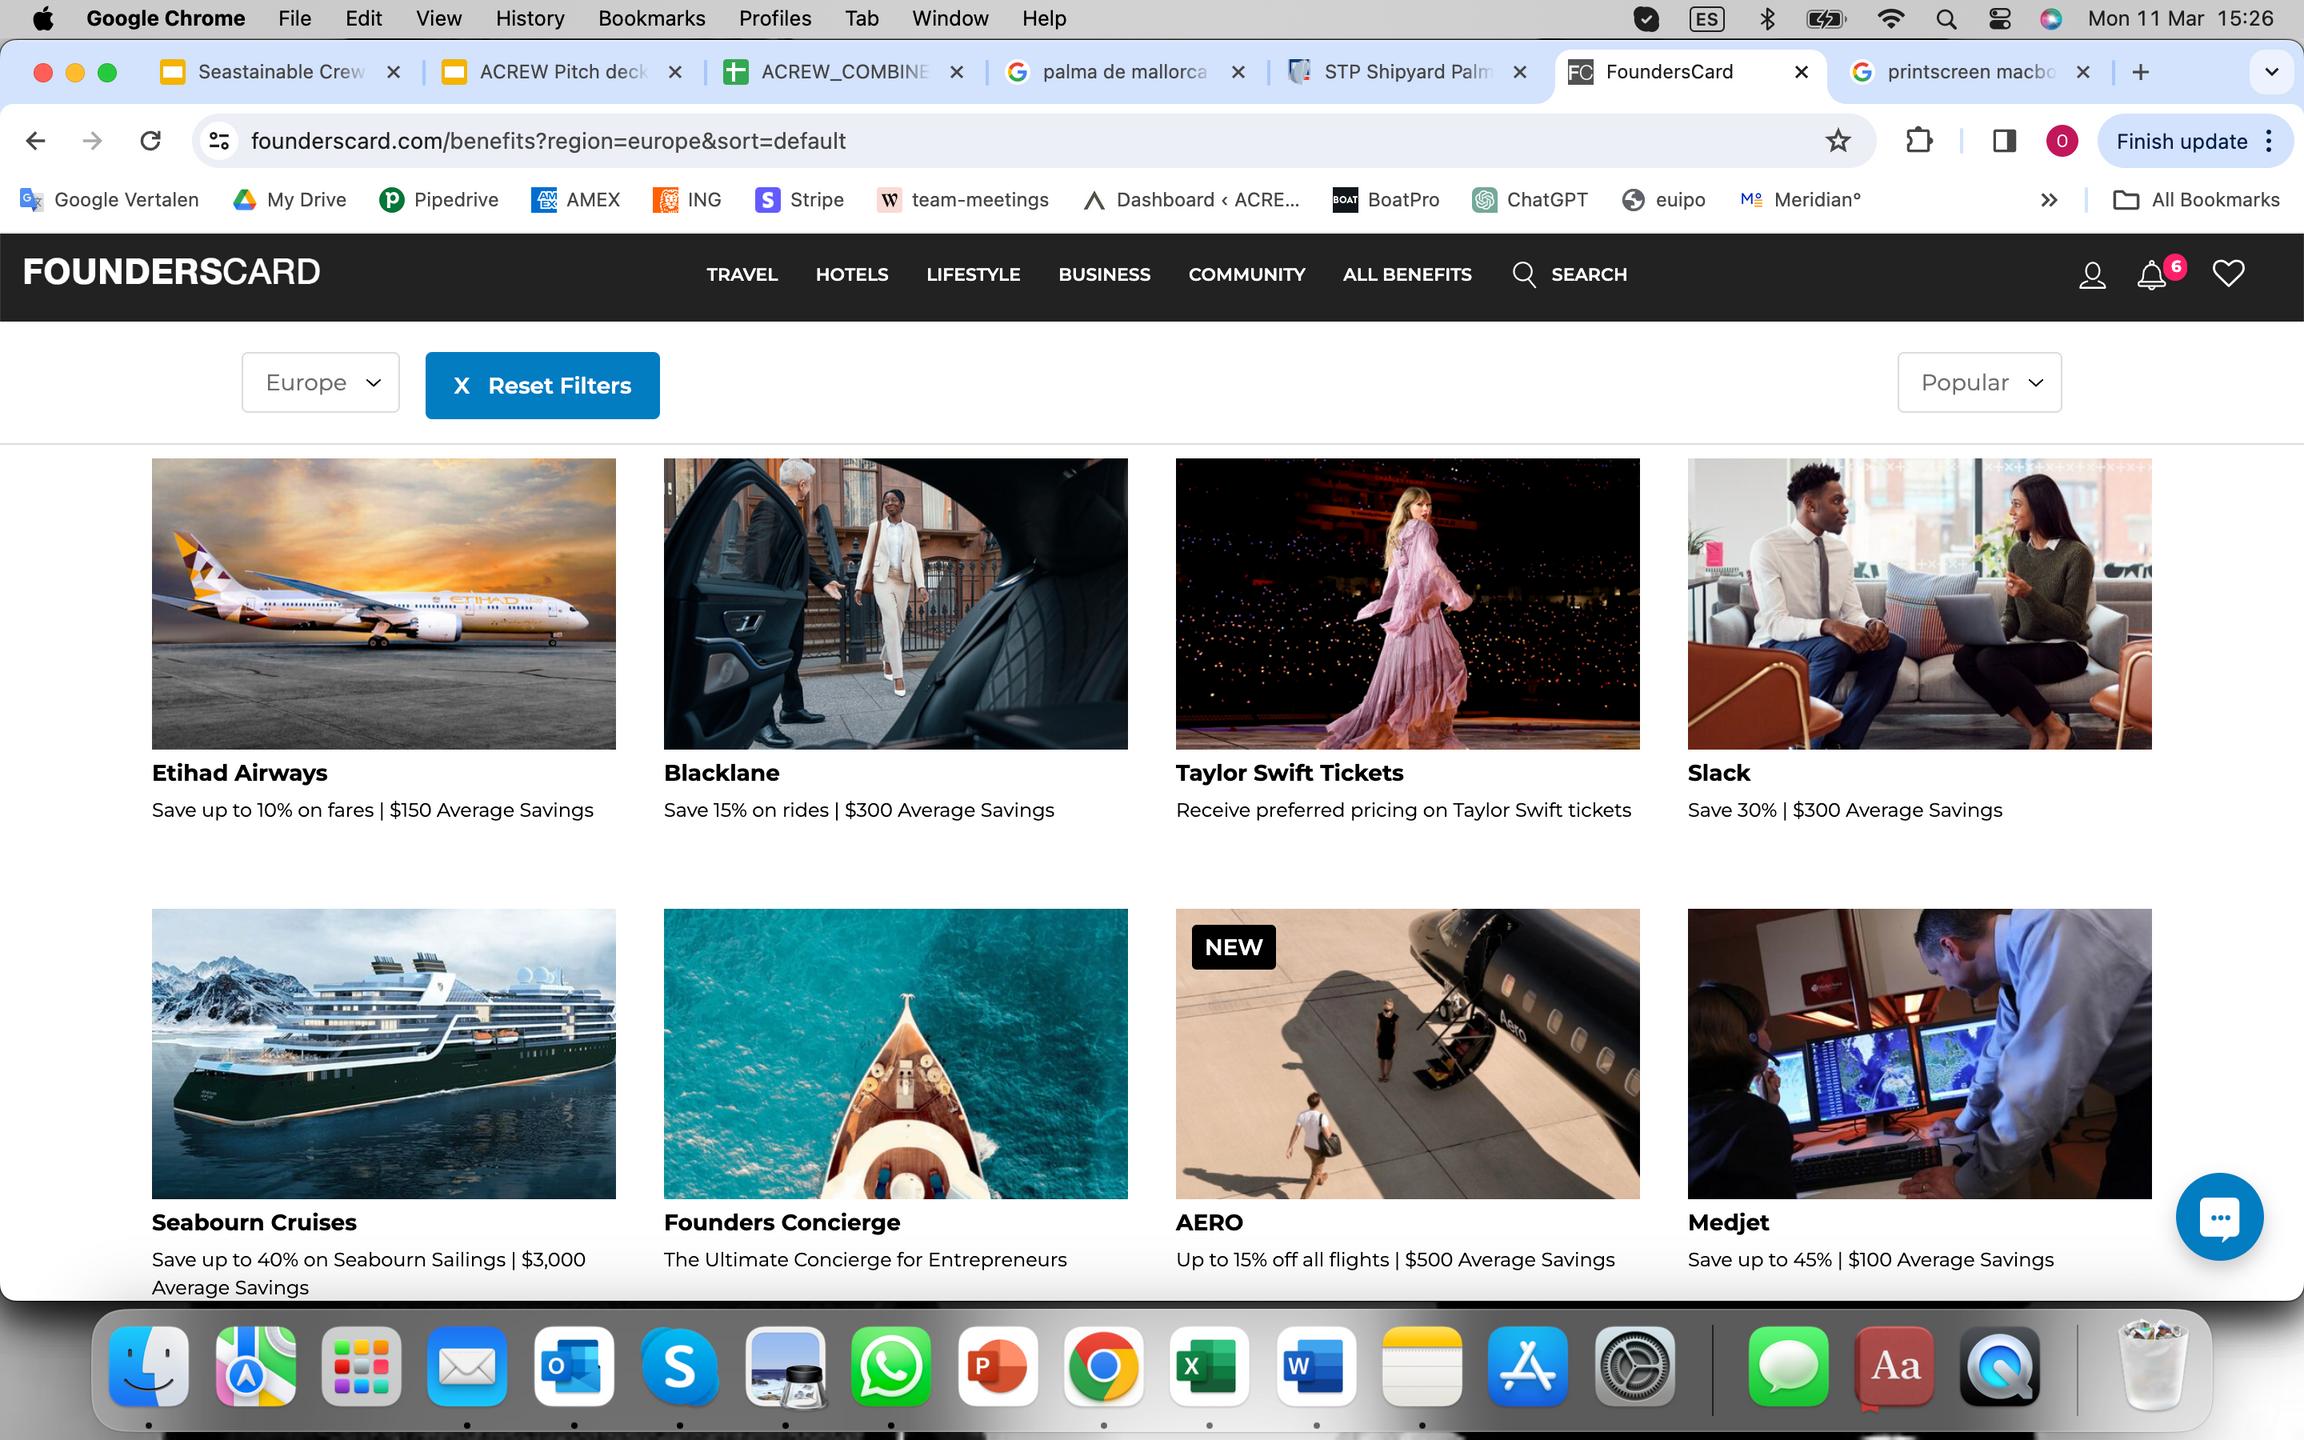Image resolution: width=2304 pixels, height=1440 pixels.
Task: Bookmark page with the star icon
Action: [x=1838, y=141]
